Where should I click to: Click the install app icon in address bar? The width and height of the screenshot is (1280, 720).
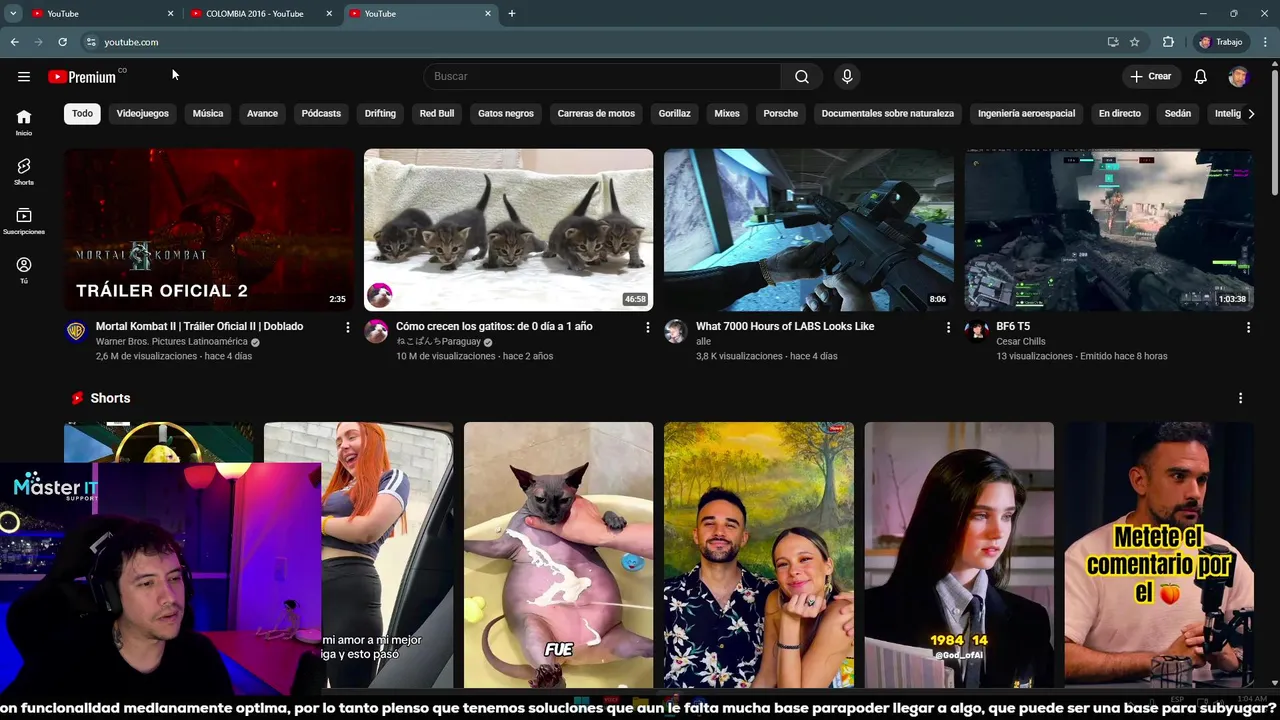click(x=1113, y=42)
